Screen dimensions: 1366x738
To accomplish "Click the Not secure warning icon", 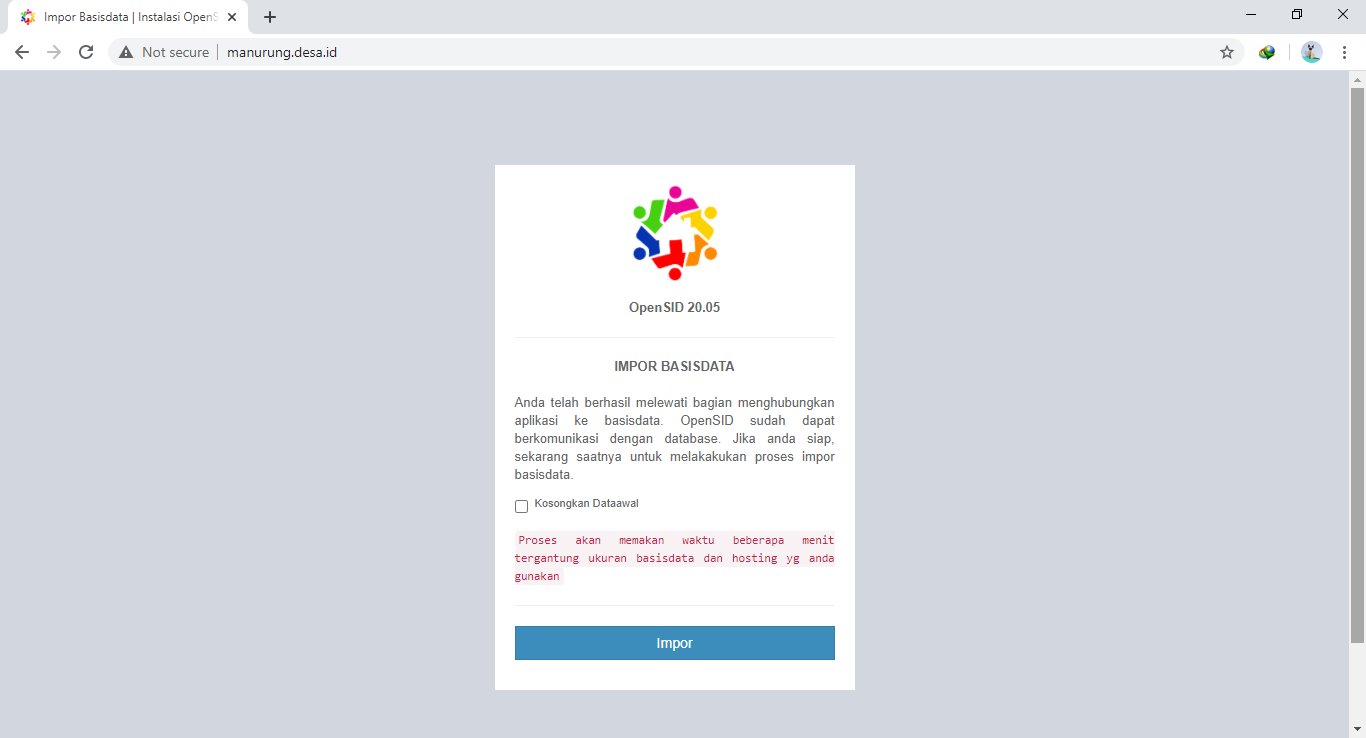I will point(126,52).
